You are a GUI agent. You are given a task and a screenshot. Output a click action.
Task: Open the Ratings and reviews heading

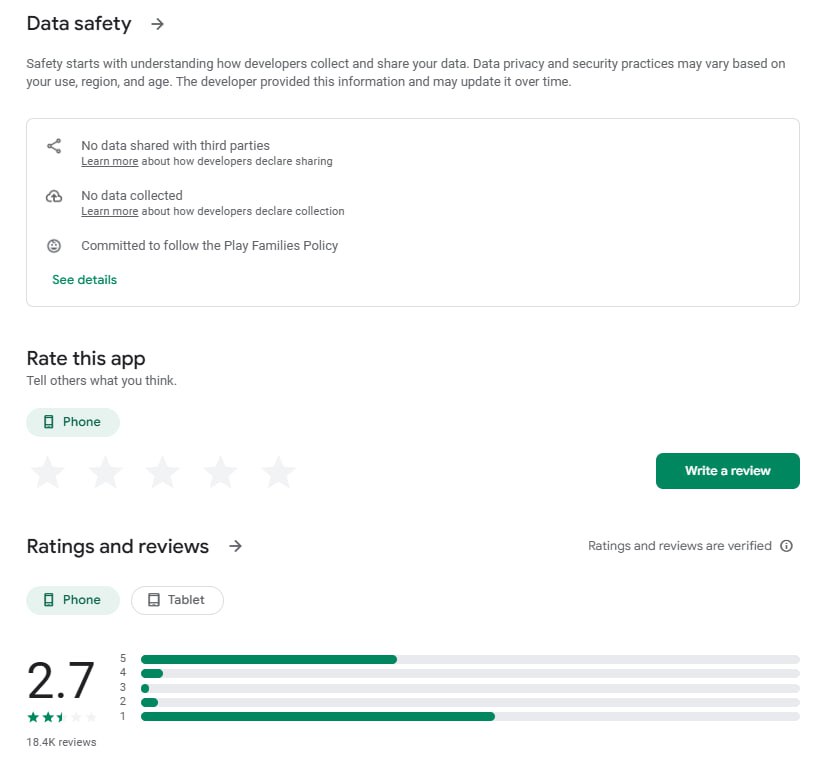pyautogui.click(x=117, y=546)
